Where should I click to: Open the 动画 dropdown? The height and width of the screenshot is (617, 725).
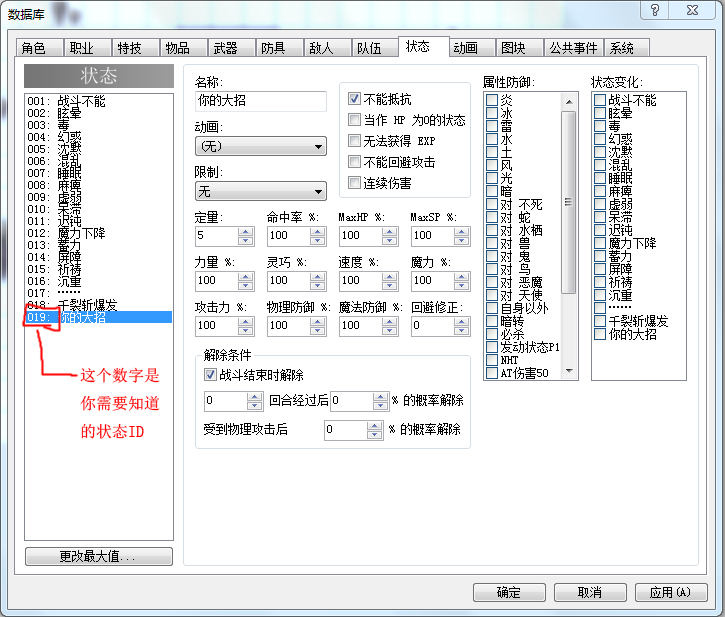point(261,146)
